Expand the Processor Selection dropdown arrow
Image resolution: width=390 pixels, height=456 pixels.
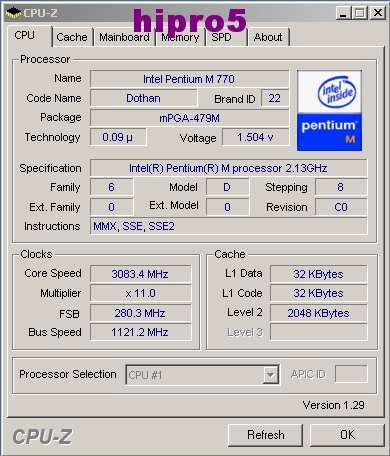click(x=271, y=375)
